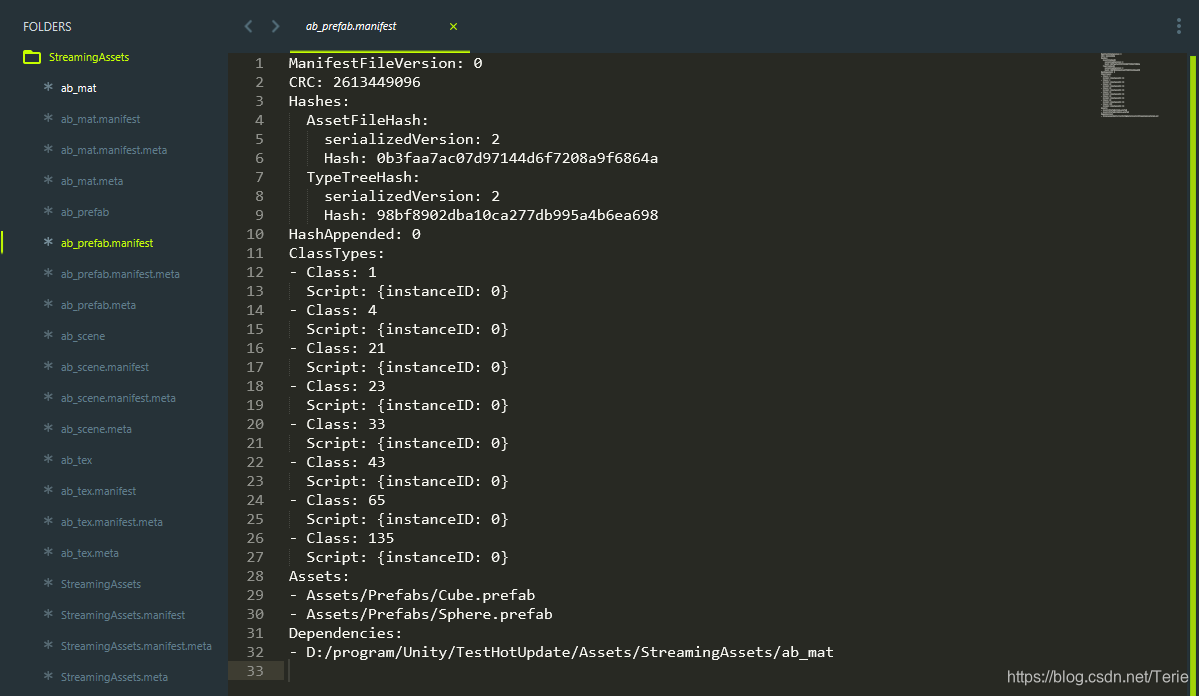Open ab_scene file in sidebar

tap(83, 336)
